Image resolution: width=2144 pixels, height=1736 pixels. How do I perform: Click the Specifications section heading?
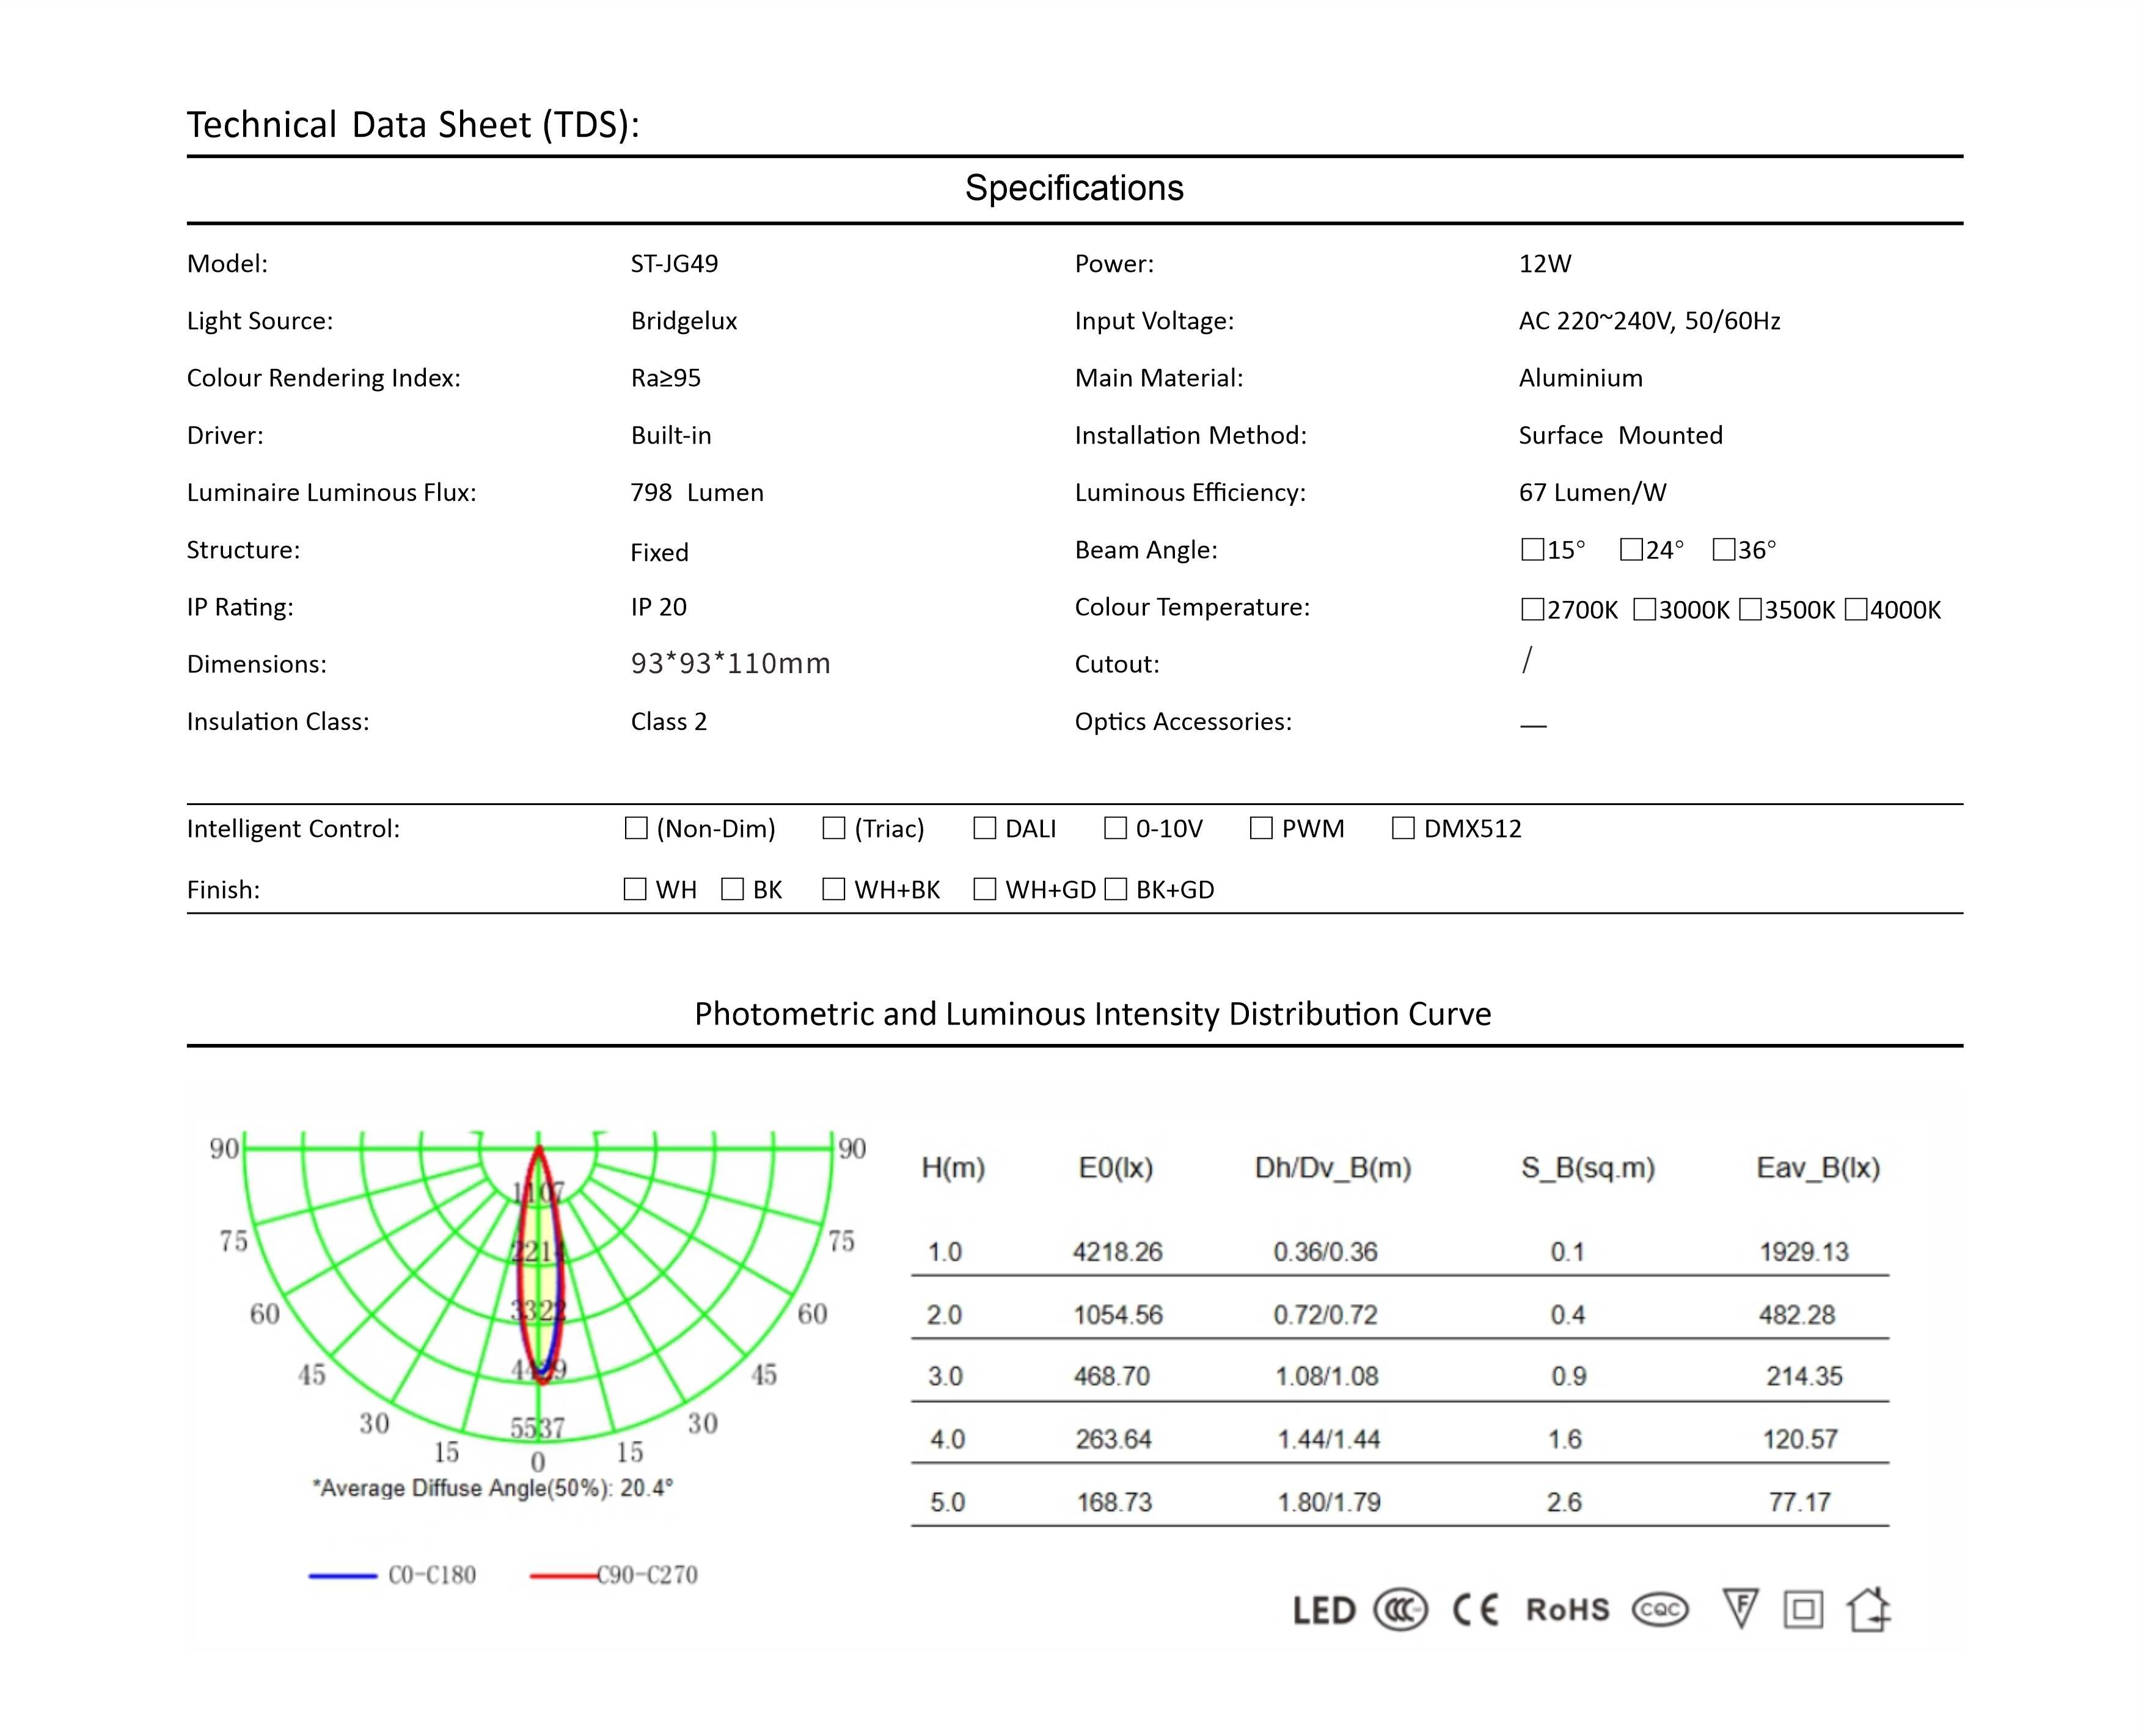[x=1074, y=188]
